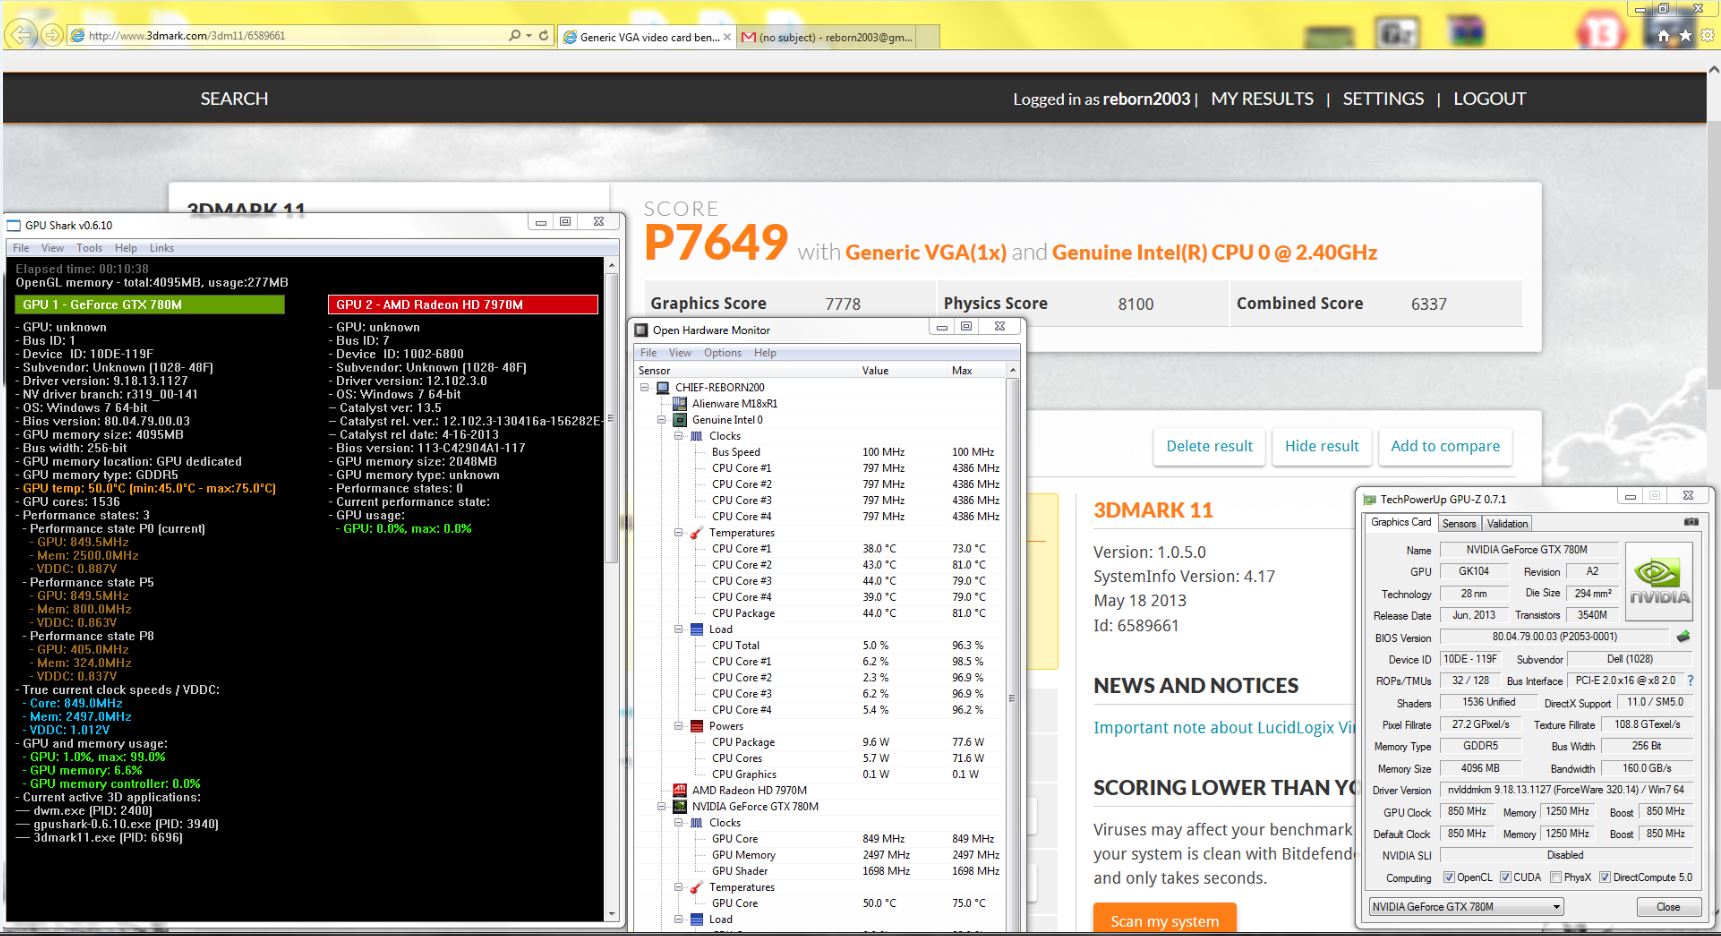This screenshot has width=1721, height=936.
Task: Open Options menu in Open Hardware Monitor
Action: [722, 353]
